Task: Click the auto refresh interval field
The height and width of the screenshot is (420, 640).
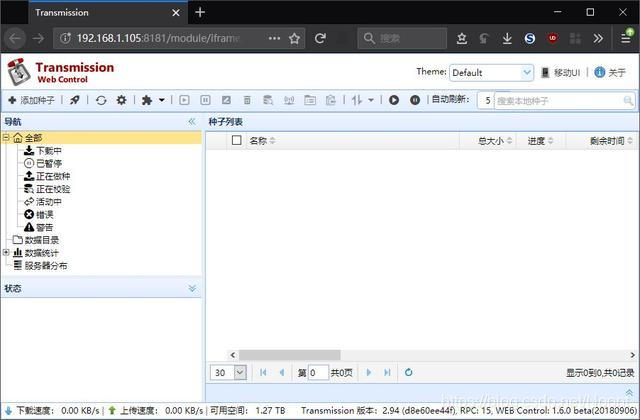Action: [x=486, y=100]
